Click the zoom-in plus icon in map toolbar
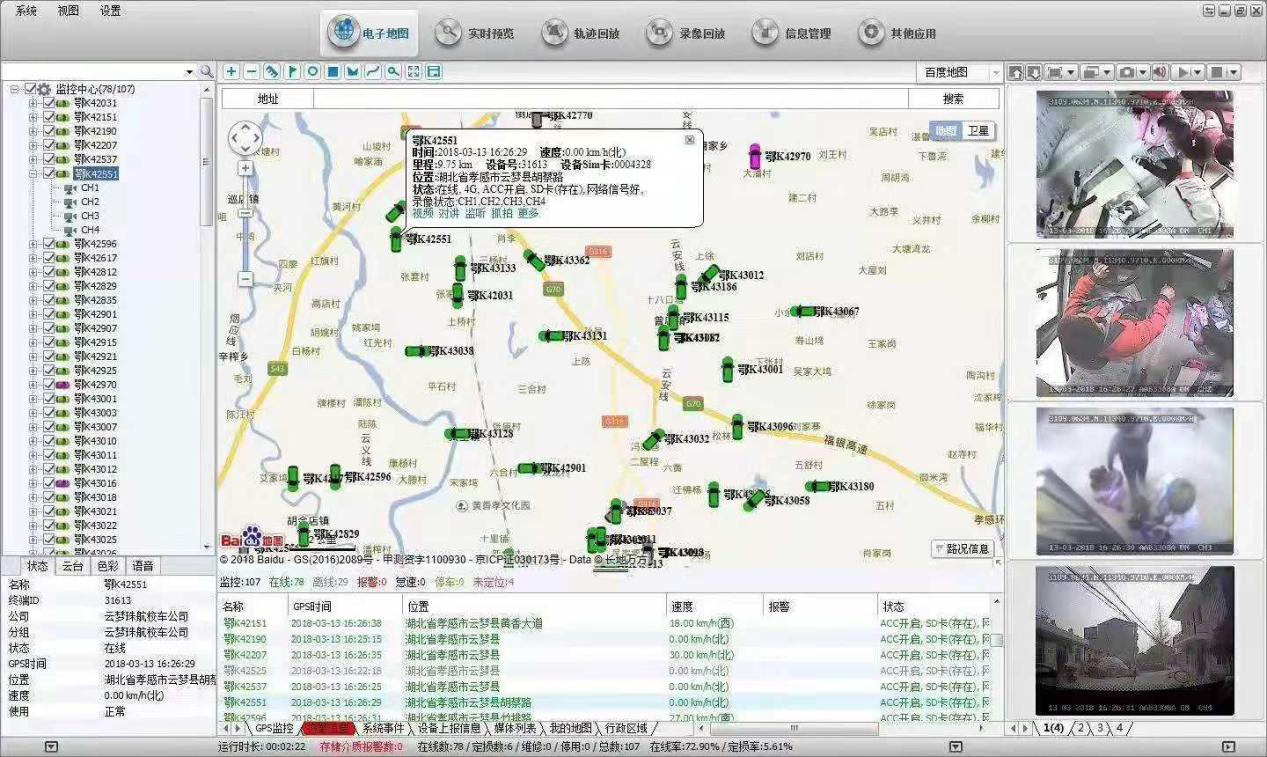Image resolution: width=1267 pixels, height=757 pixels. click(231, 72)
